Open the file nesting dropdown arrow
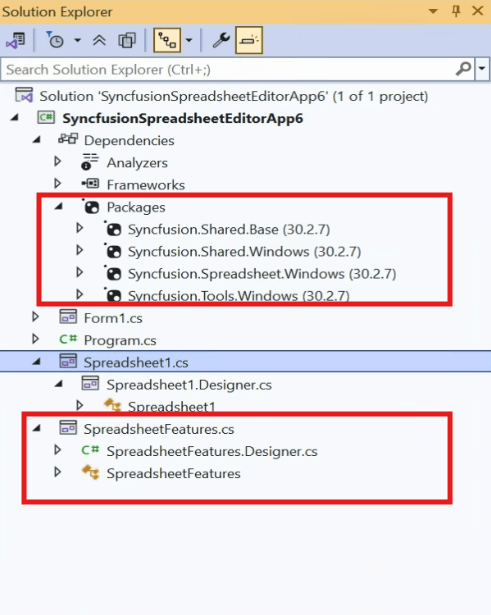This screenshot has height=615, width=491. point(189,40)
